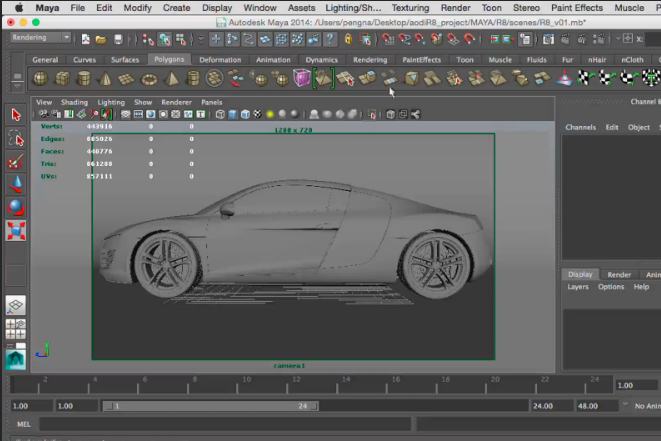The image size is (661, 441).
Task: Create a polygon plane from the shelf
Action: click(x=127, y=78)
